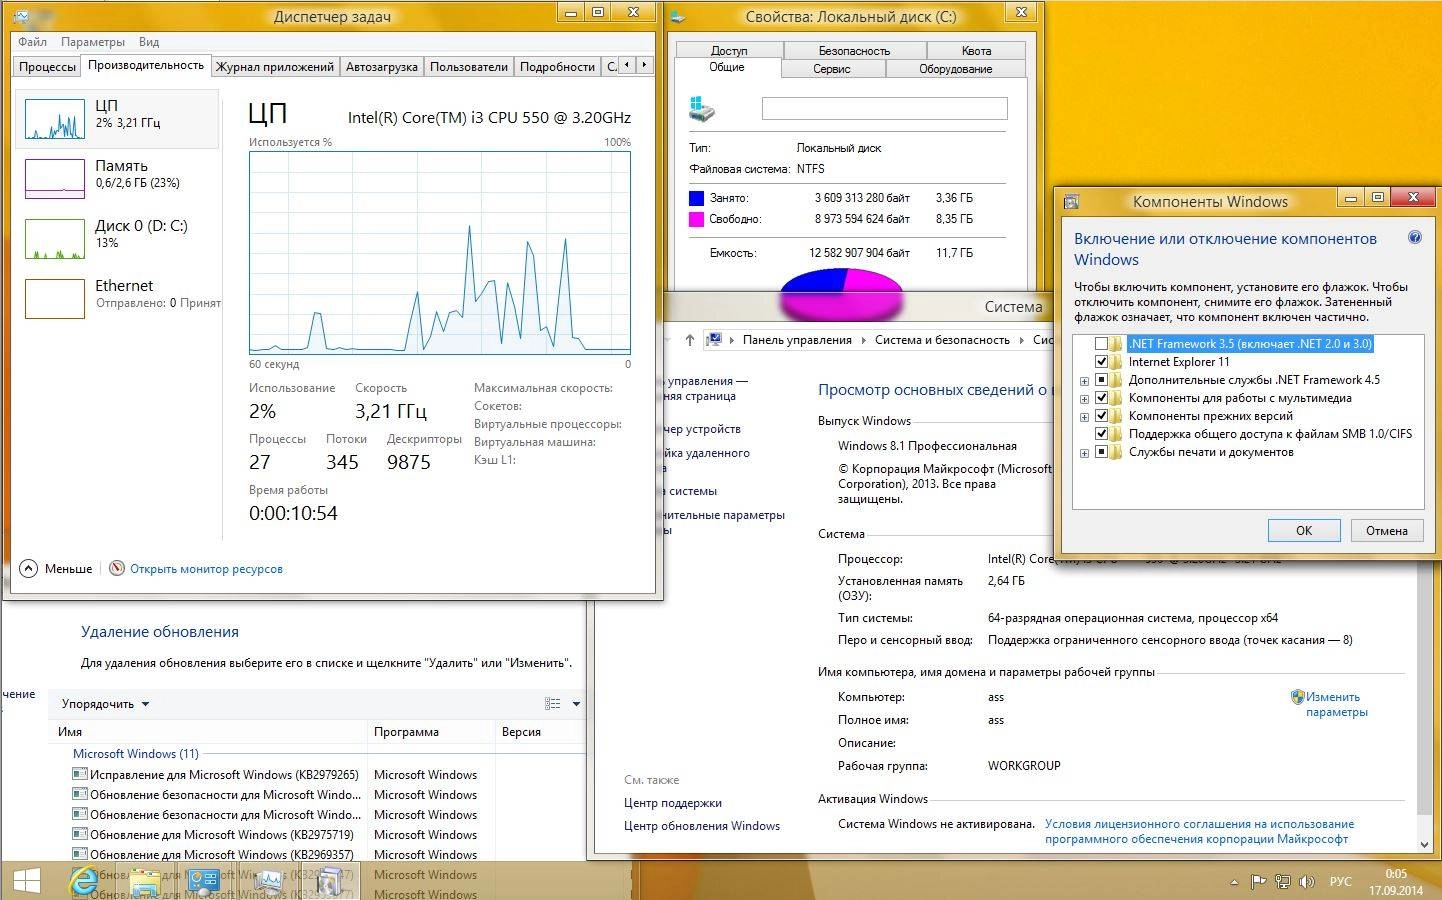
Task: Click update icon for KB2979265 entry
Action: pyautogui.click(x=80, y=774)
